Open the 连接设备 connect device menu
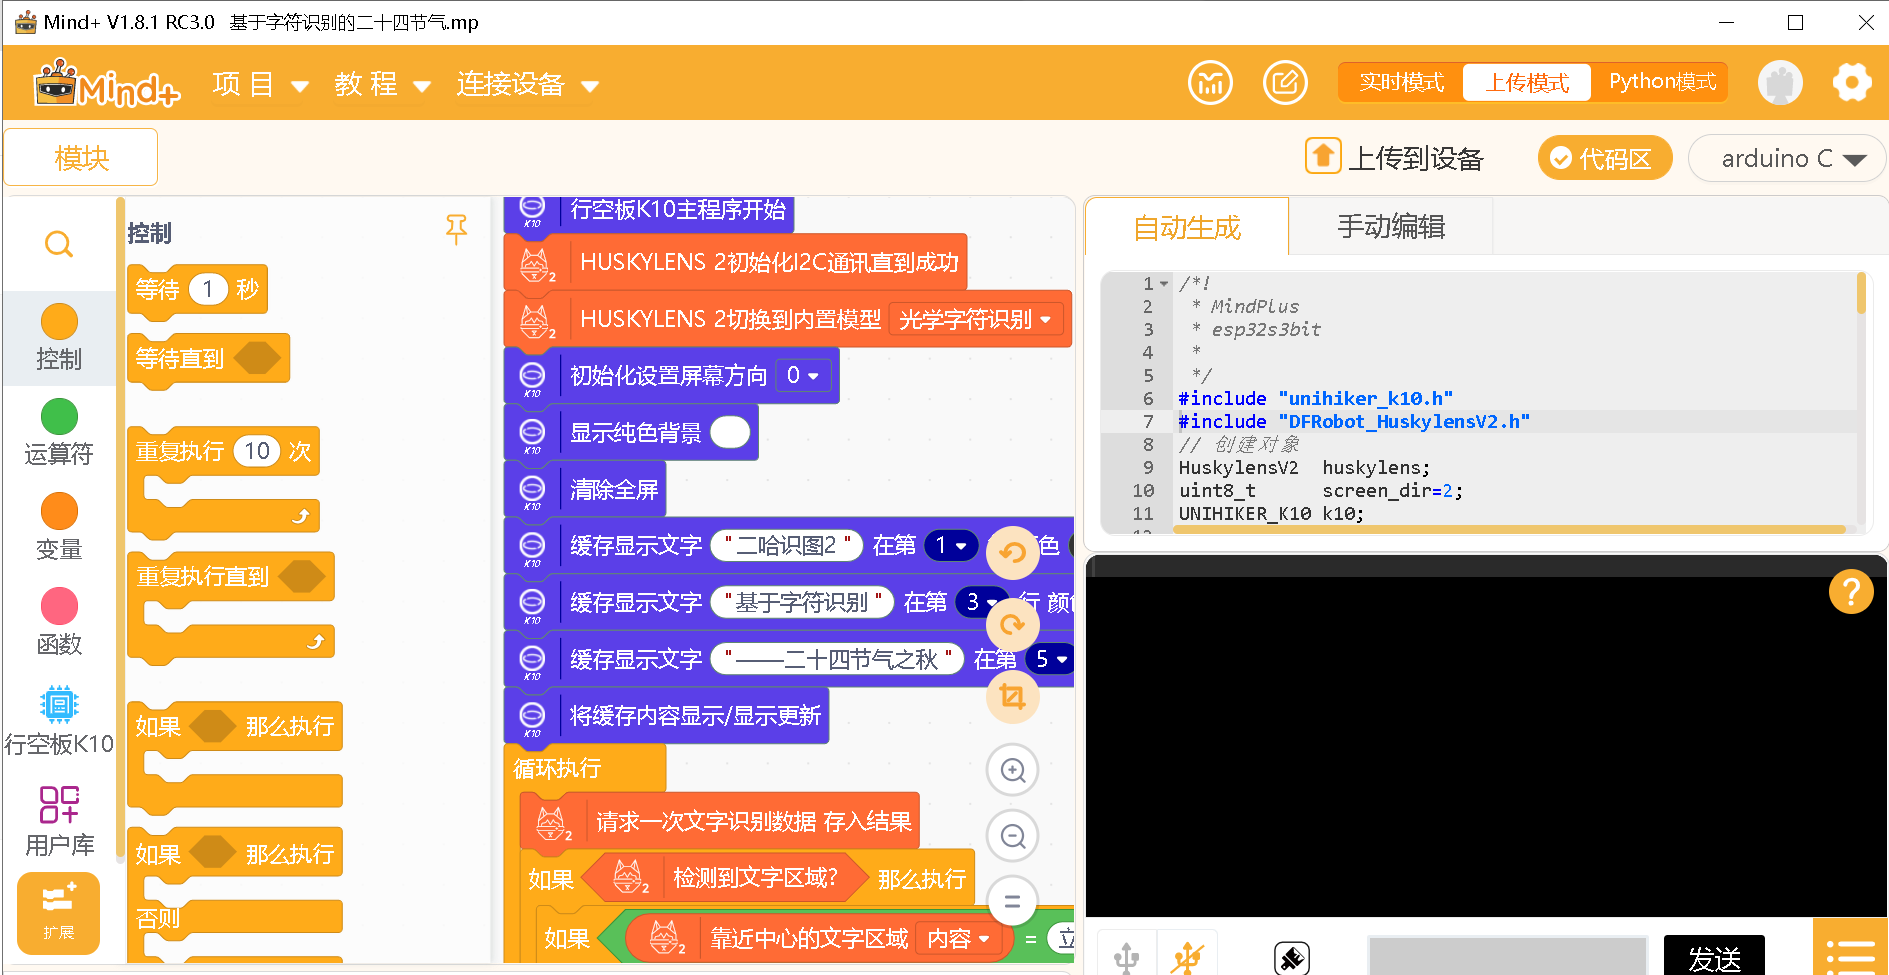The width and height of the screenshot is (1889, 975). pyautogui.click(x=527, y=85)
